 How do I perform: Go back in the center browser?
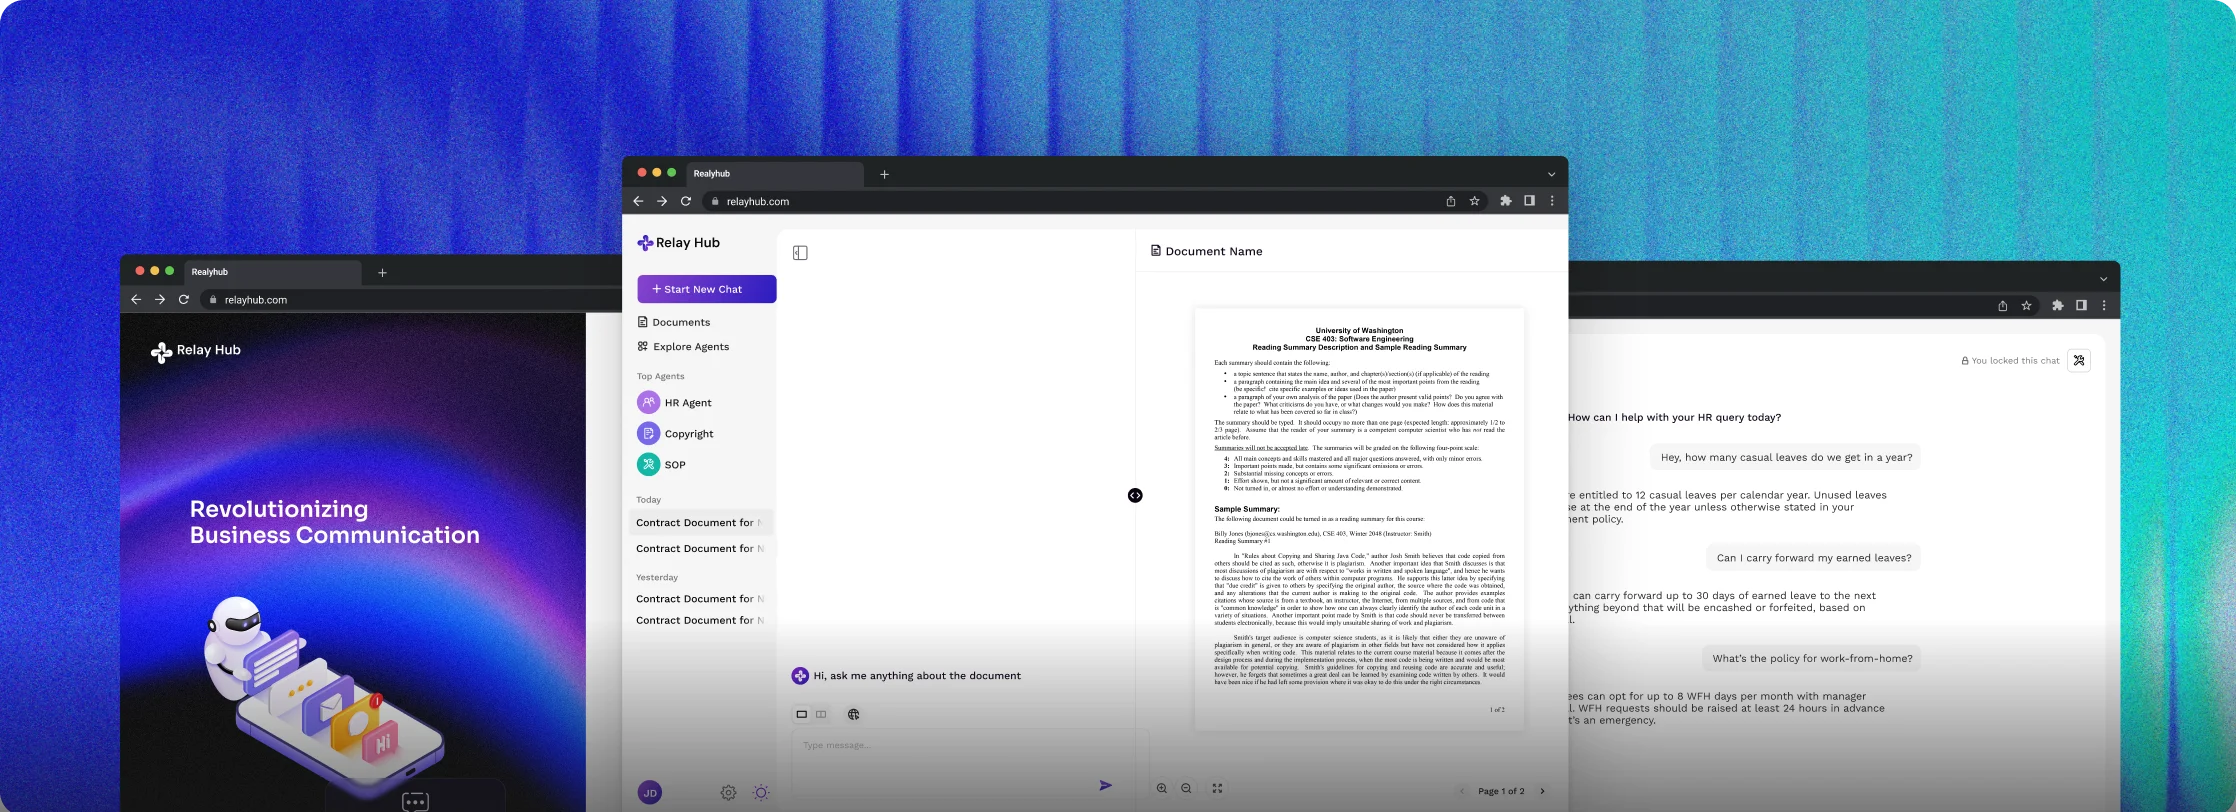click(638, 201)
